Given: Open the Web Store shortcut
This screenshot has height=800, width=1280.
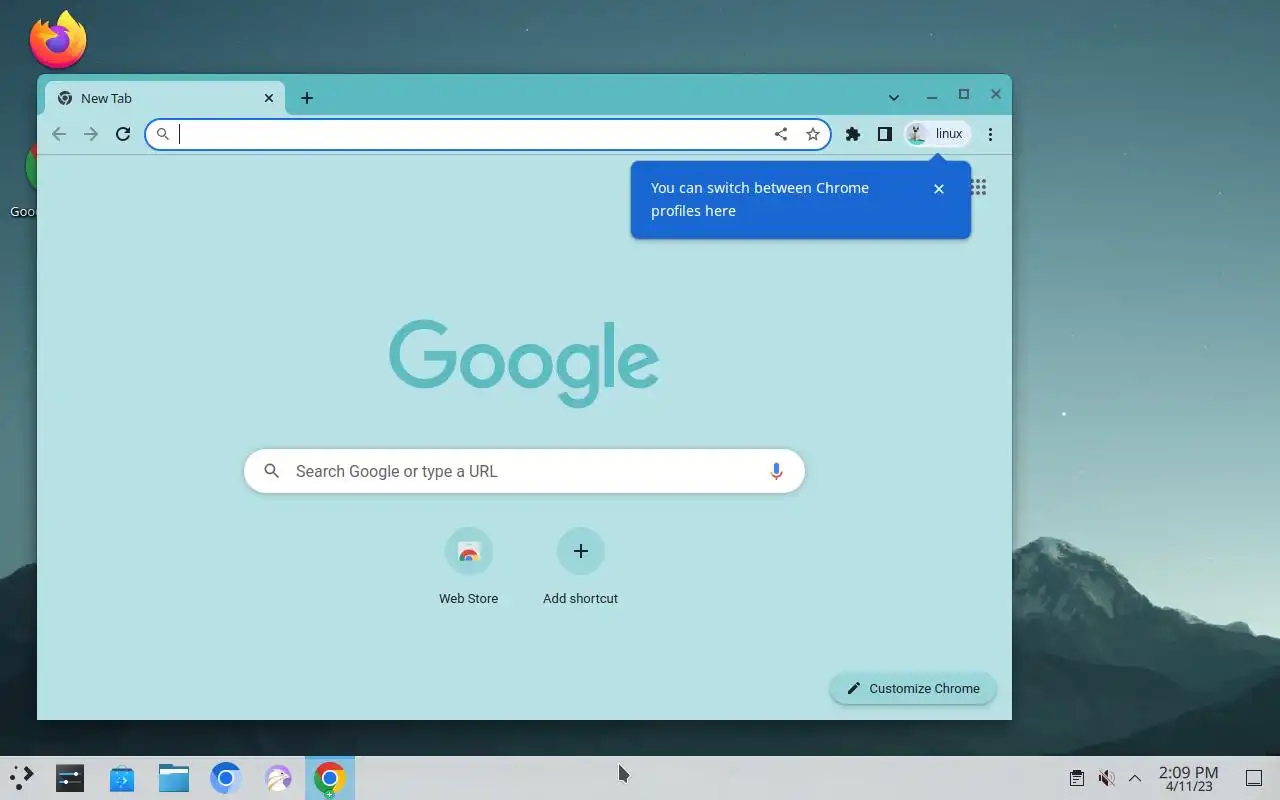Looking at the screenshot, I should tap(468, 567).
